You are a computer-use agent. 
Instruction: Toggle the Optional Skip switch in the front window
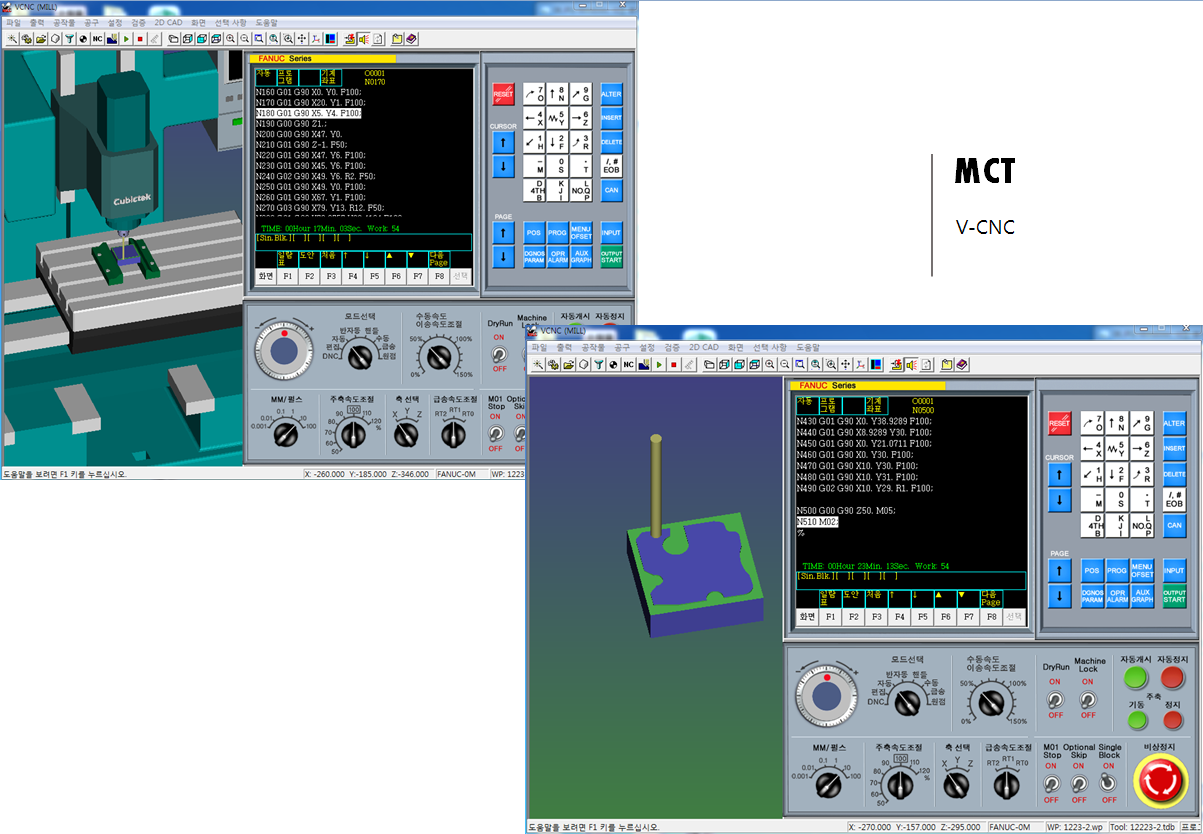1079,784
